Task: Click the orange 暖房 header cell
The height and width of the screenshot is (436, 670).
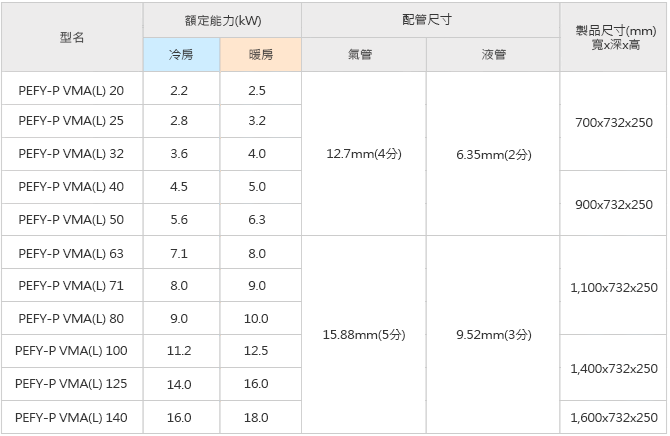Action: coord(260,55)
